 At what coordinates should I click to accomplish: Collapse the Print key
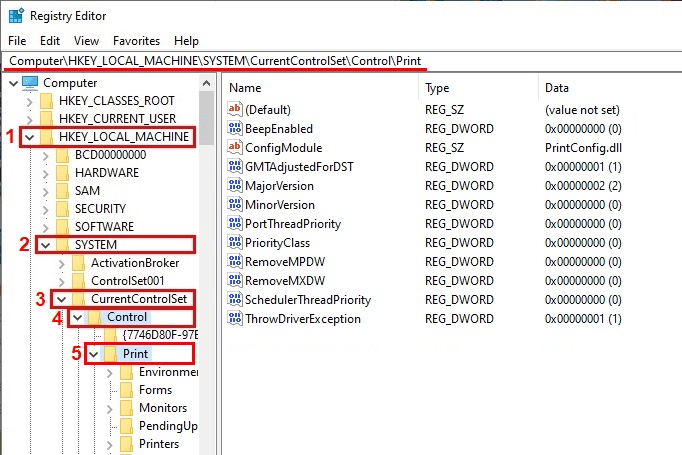click(x=93, y=354)
